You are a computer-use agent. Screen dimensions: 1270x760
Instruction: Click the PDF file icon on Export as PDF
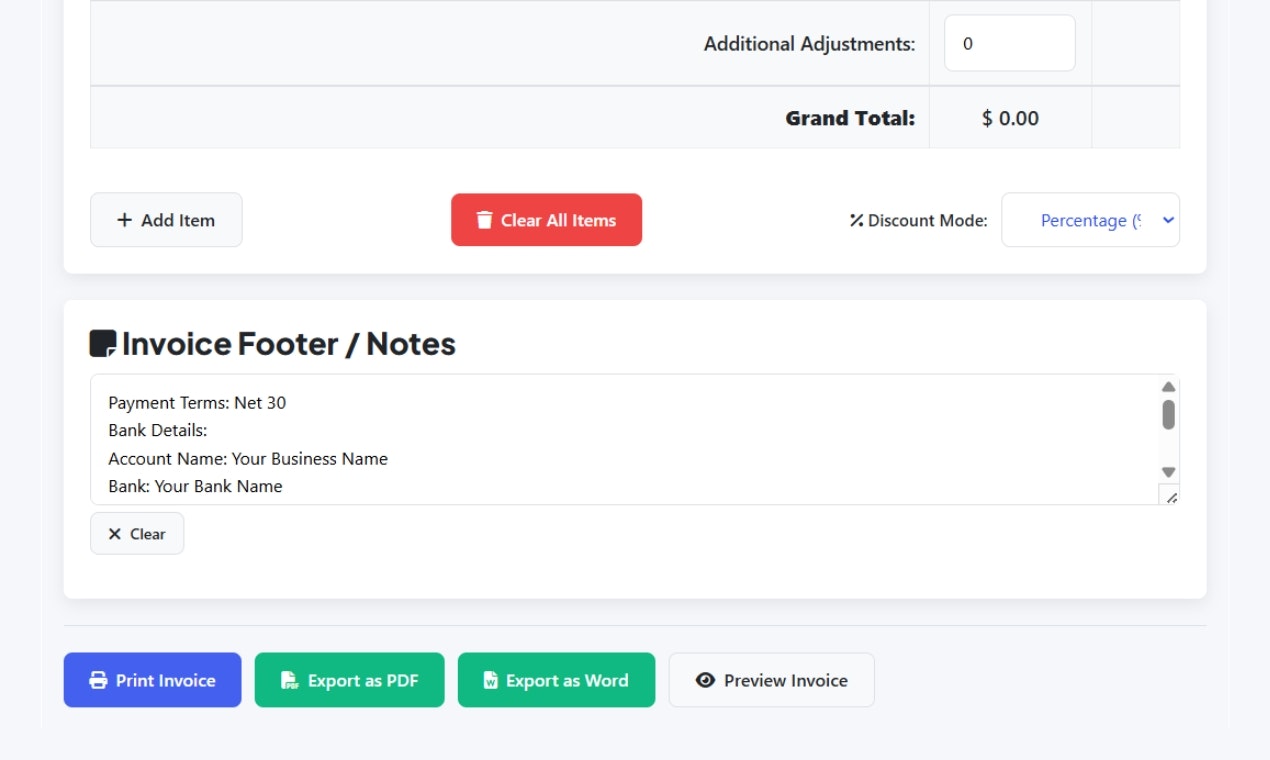(x=290, y=680)
